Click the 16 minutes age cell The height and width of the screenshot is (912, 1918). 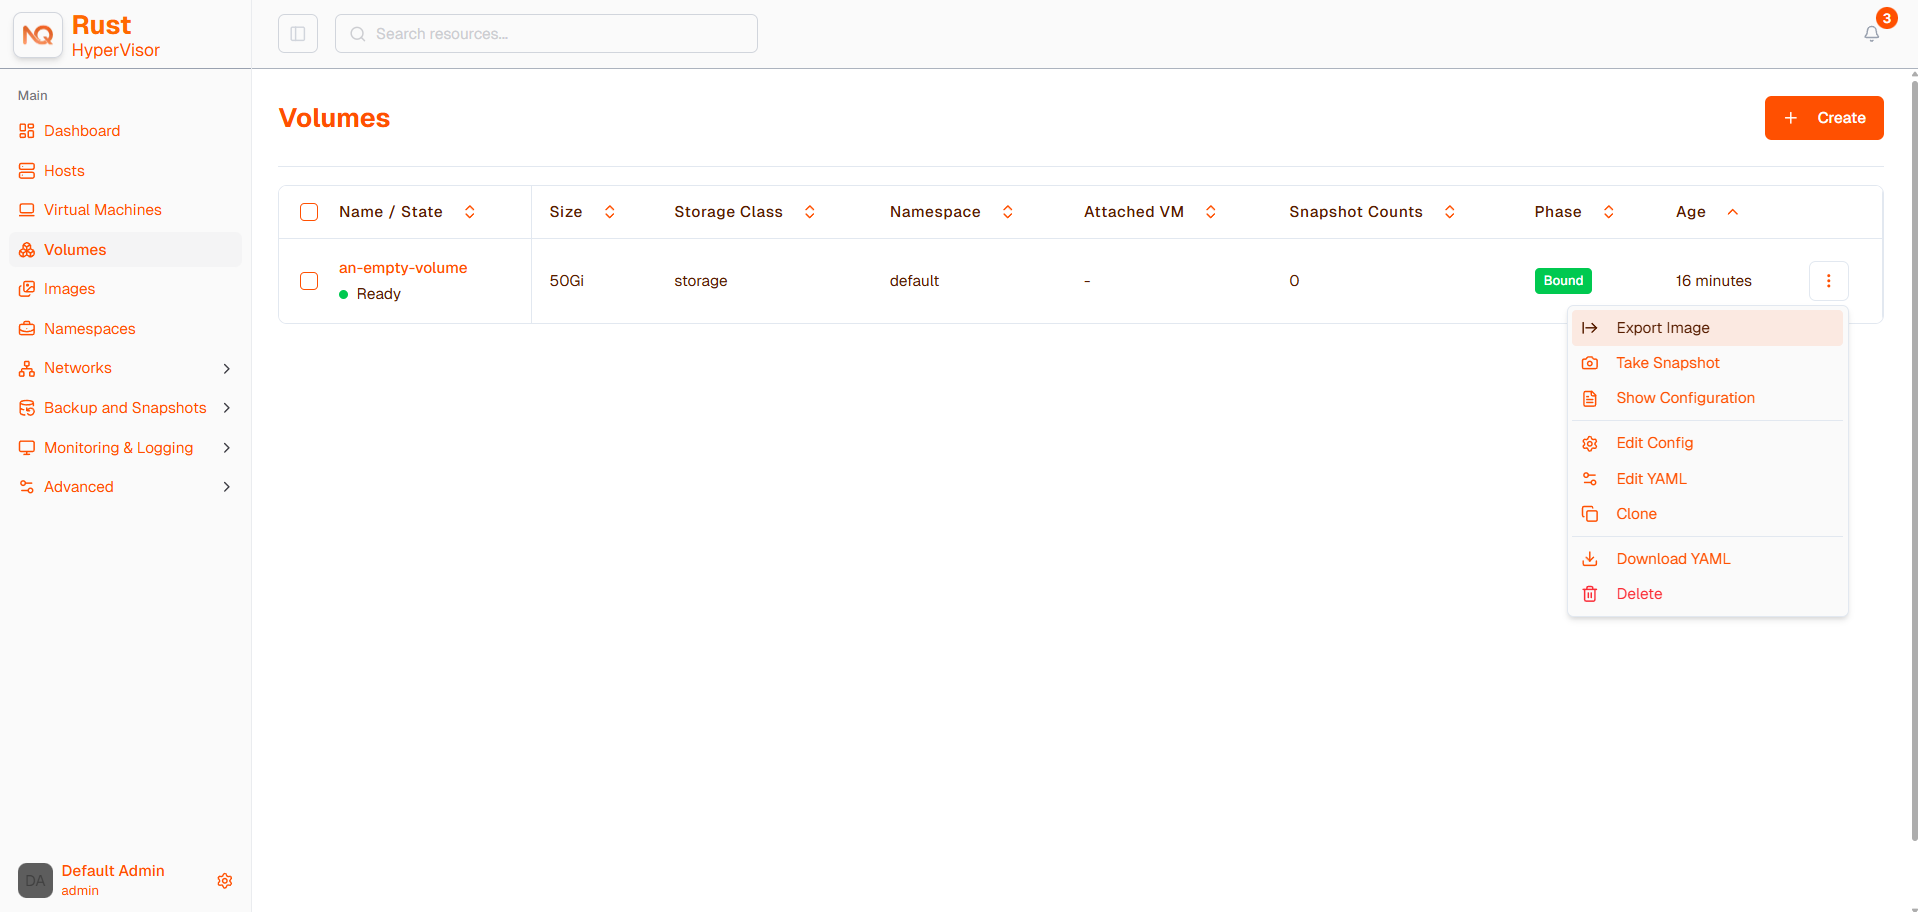point(1714,281)
